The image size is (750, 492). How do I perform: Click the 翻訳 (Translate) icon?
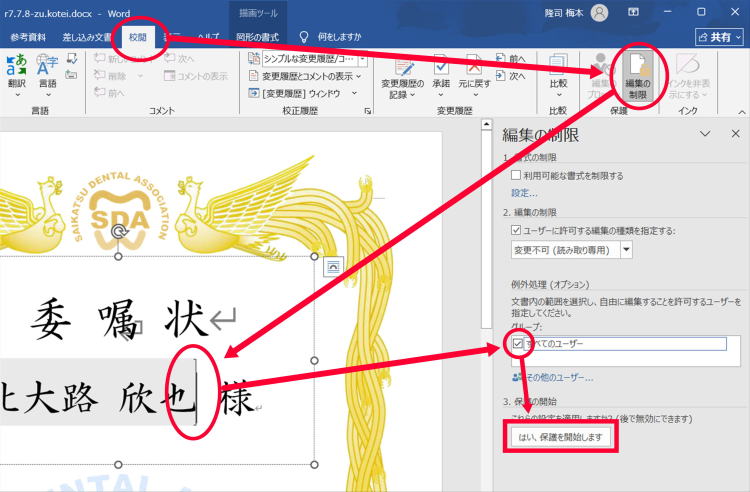(x=16, y=70)
